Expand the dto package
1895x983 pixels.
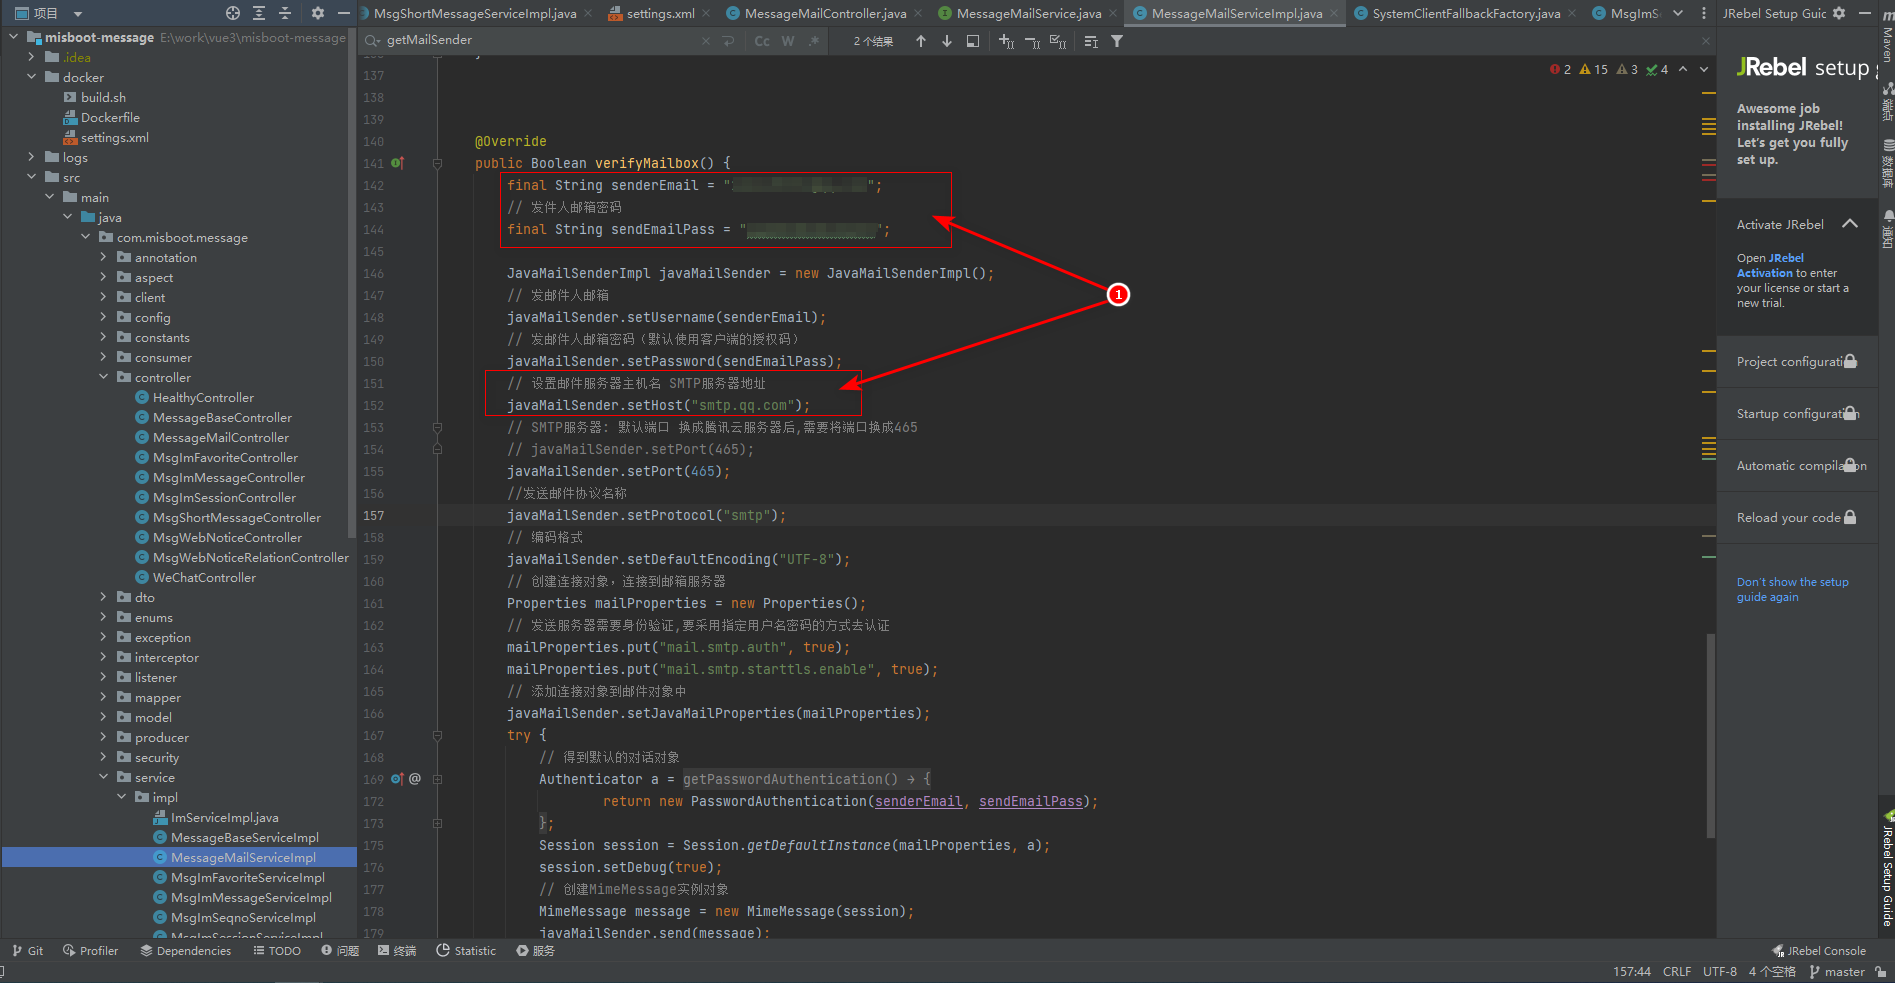[103, 597]
